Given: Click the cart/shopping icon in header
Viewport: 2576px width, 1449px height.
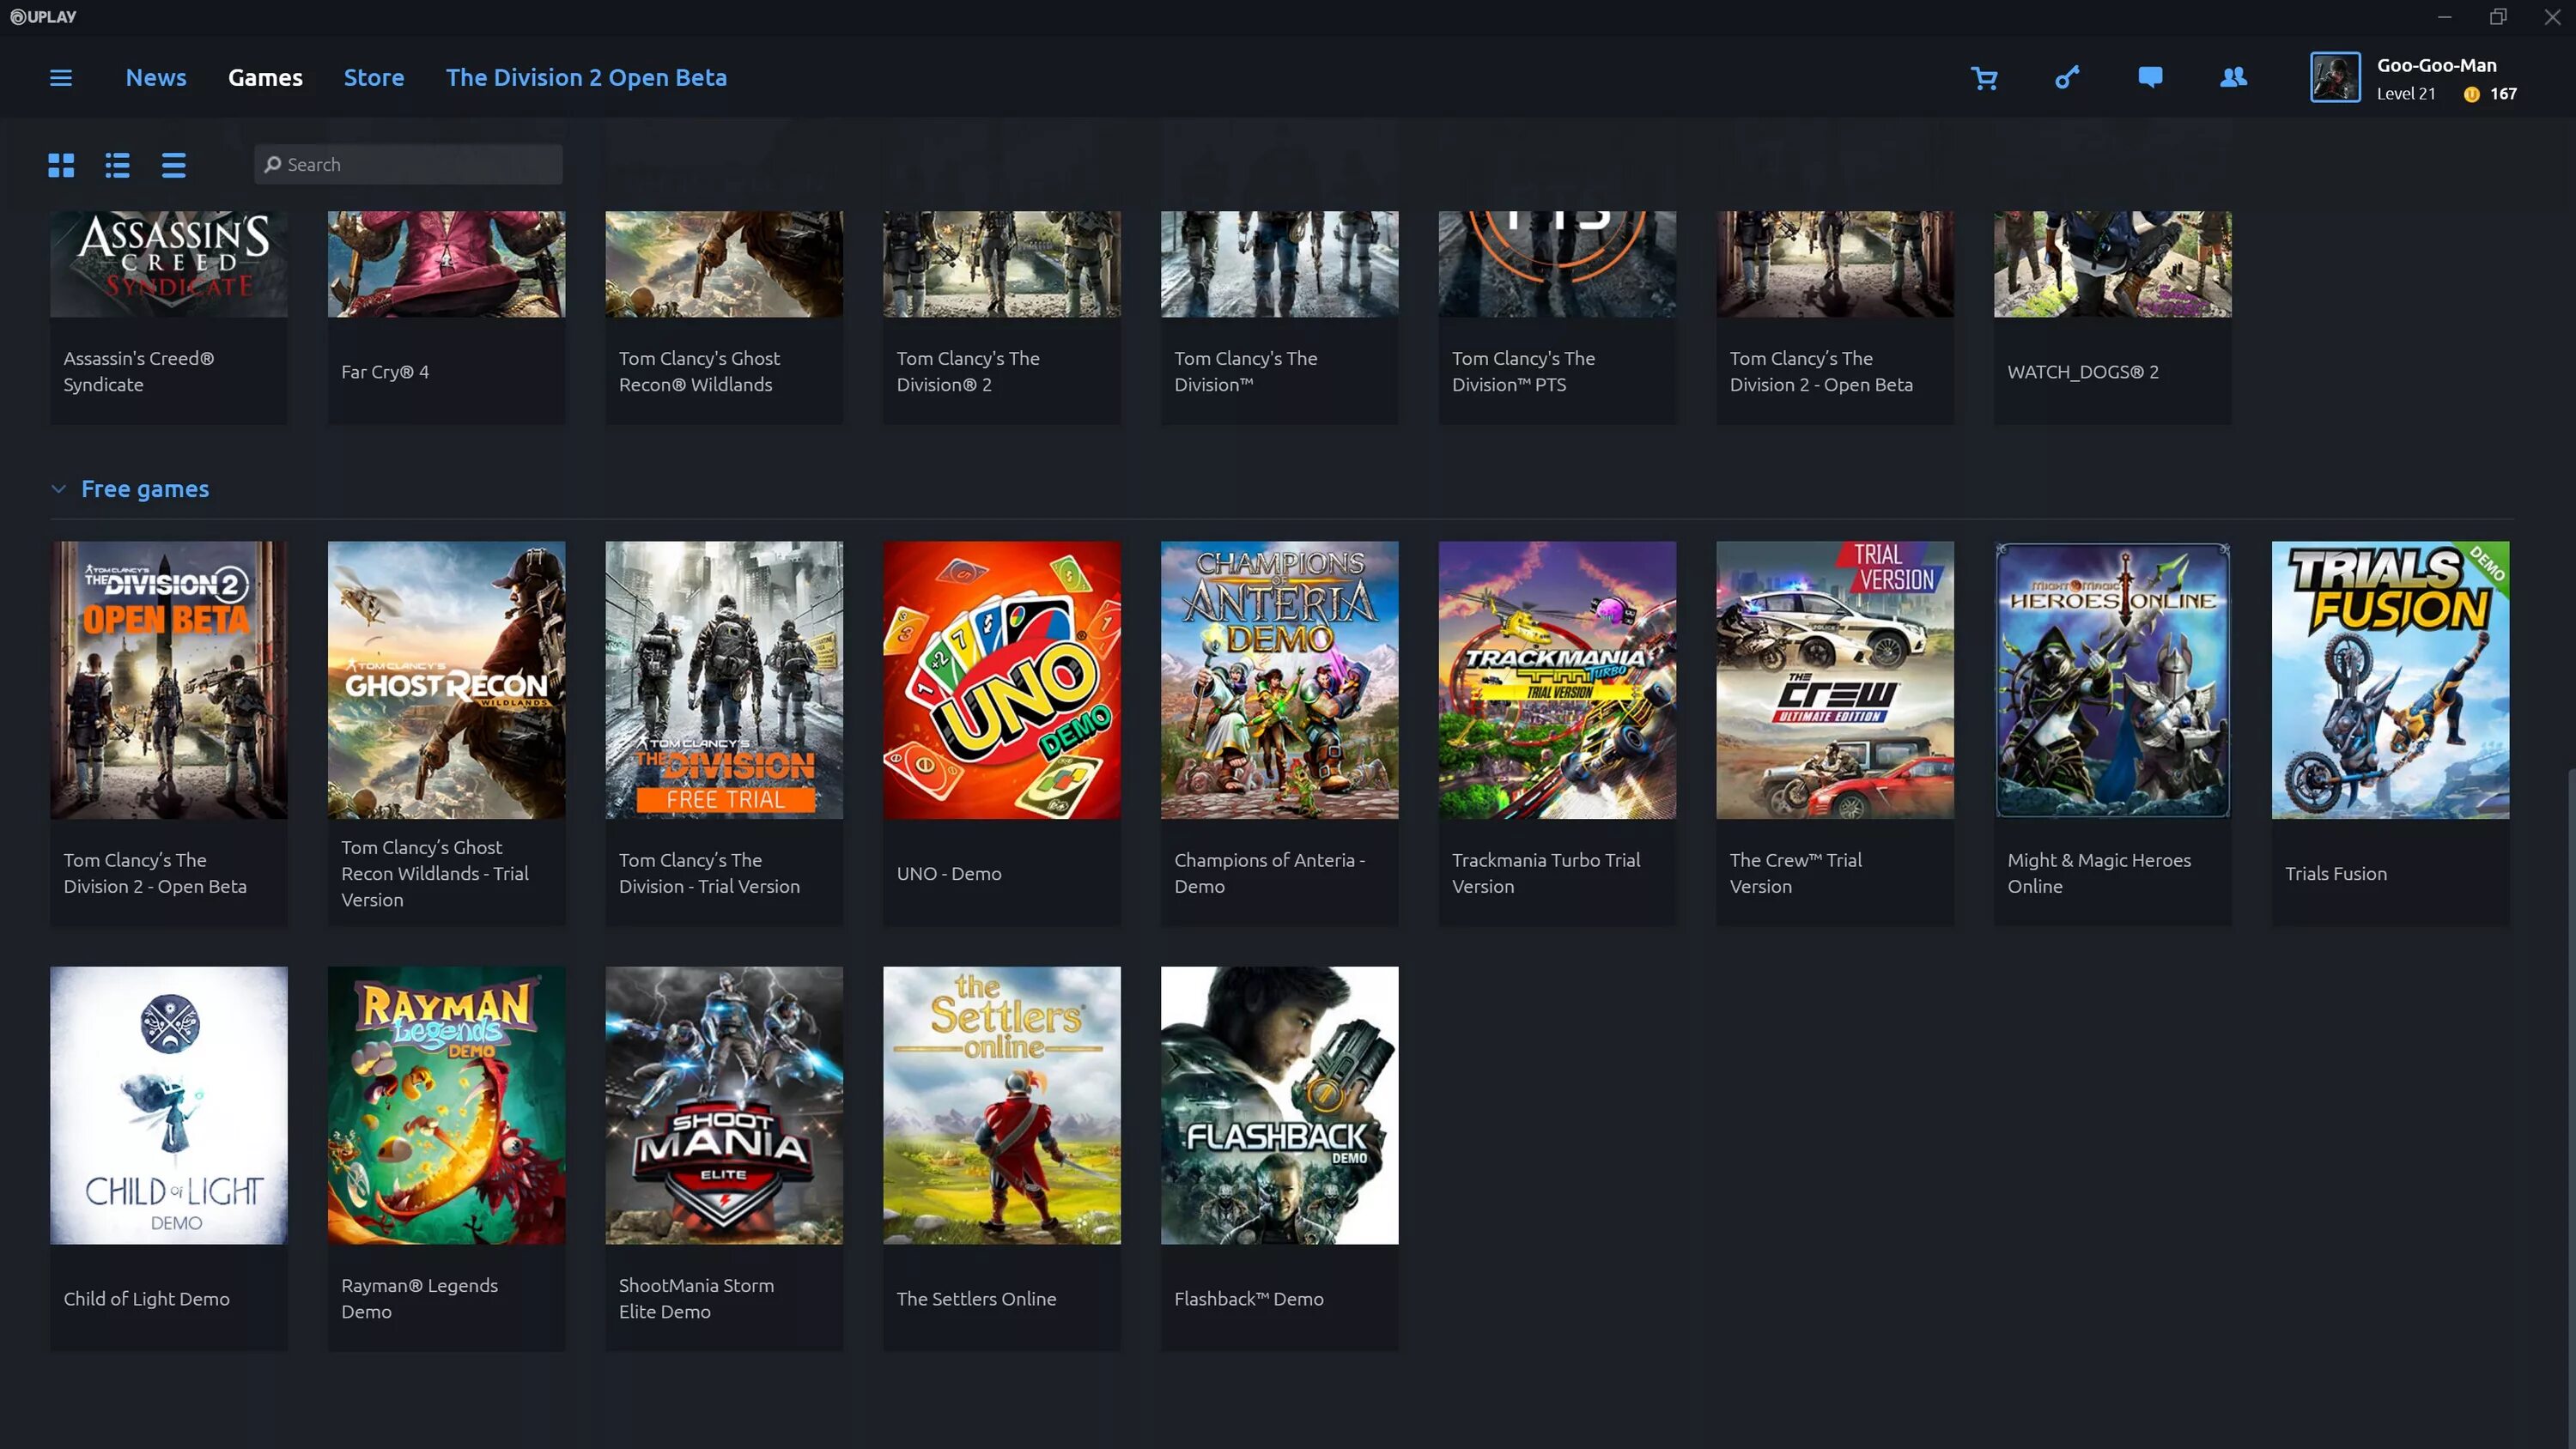Looking at the screenshot, I should click(1984, 78).
